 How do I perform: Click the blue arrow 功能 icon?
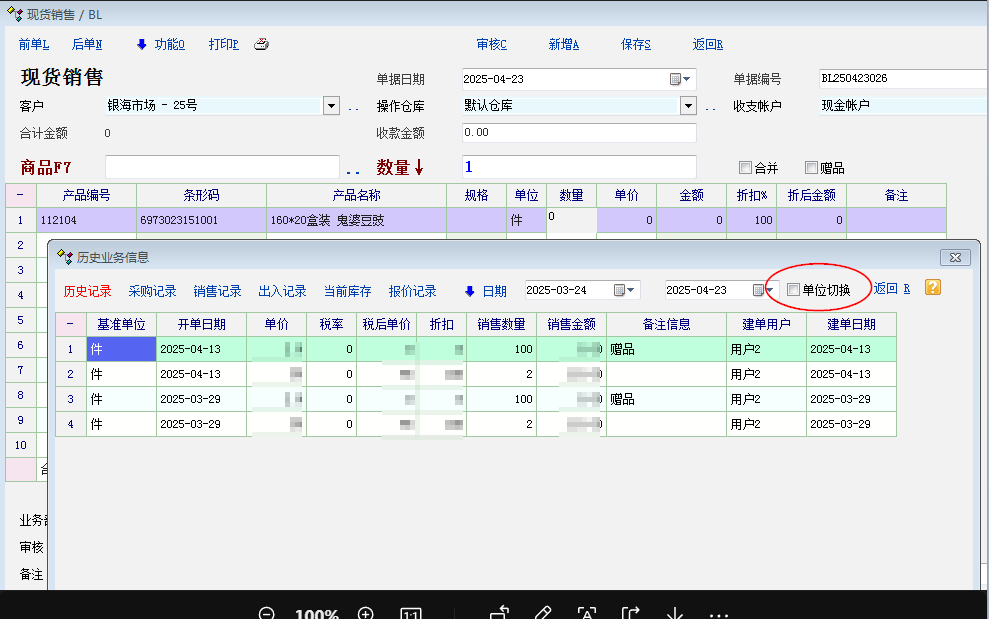pos(142,44)
